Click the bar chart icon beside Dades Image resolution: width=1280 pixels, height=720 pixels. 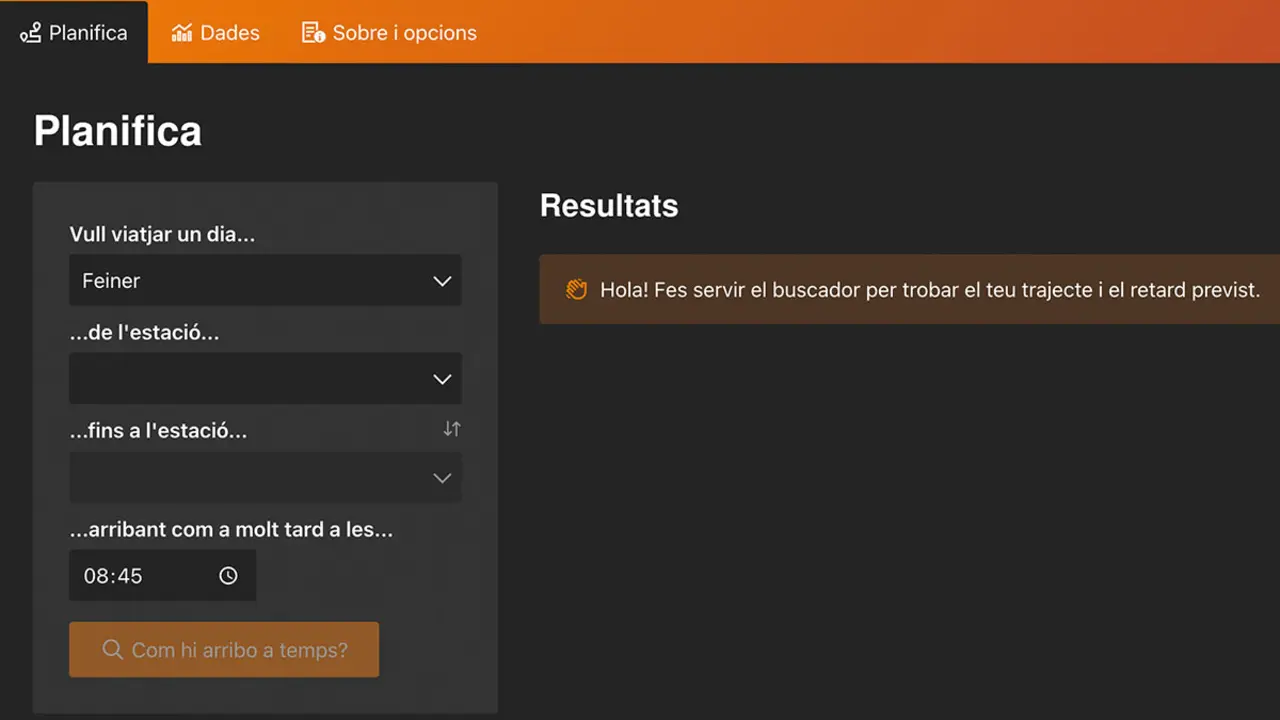point(182,33)
